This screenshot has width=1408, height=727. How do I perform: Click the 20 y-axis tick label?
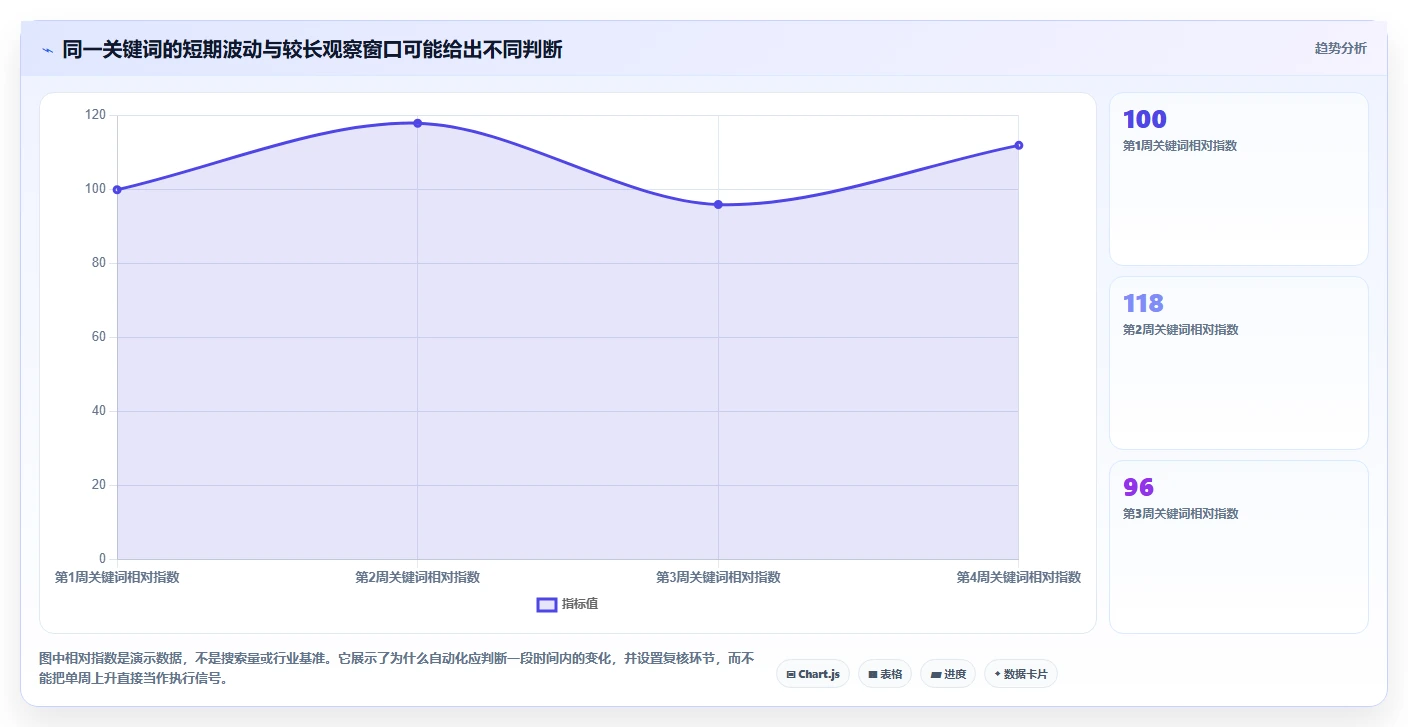click(99, 485)
